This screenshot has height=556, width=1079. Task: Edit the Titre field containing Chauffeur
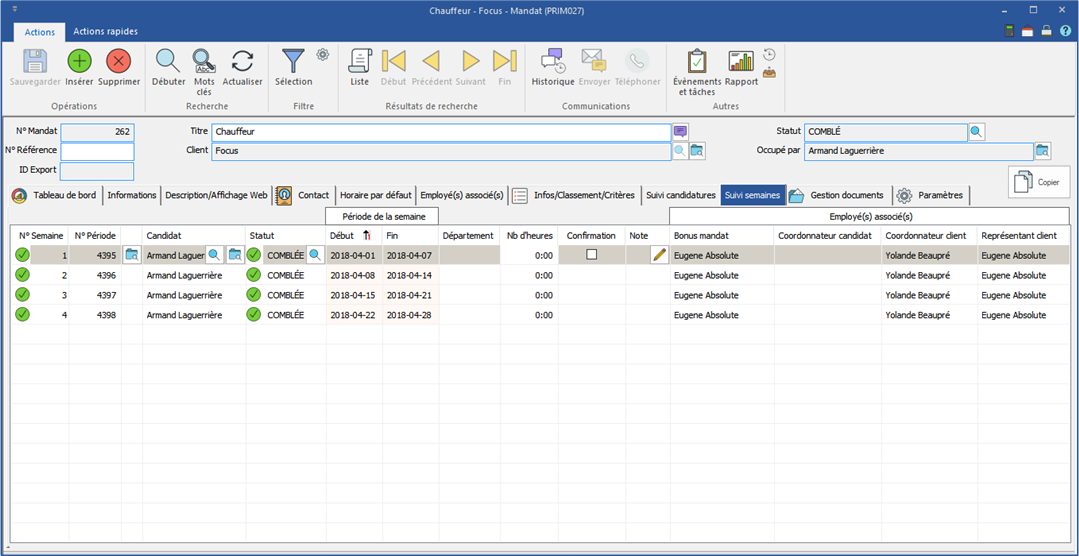pyautogui.click(x=440, y=131)
